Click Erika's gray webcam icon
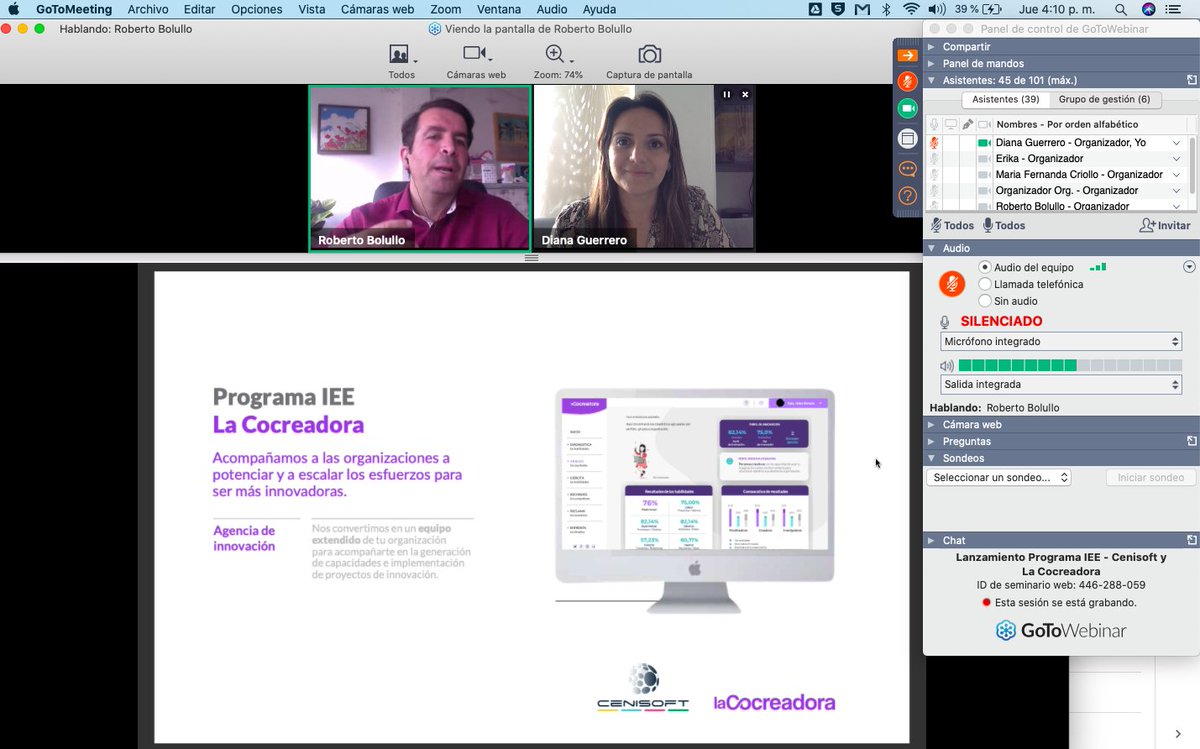1200x749 pixels. [983, 159]
